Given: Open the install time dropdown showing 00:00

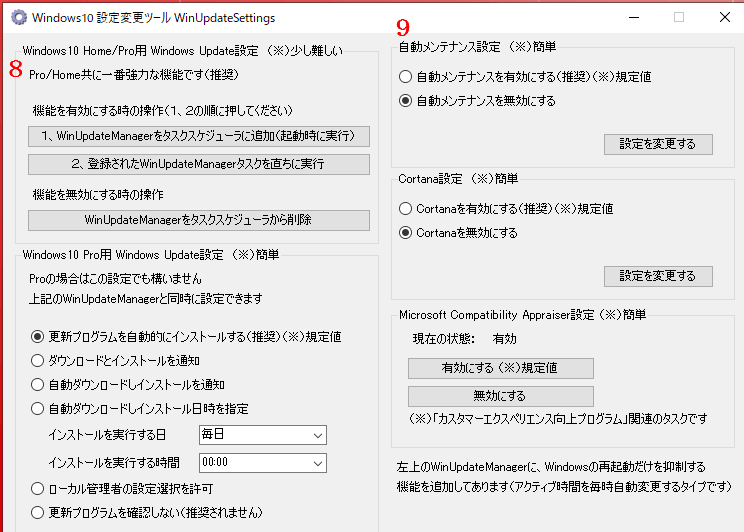Looking at the screenshot, I should click(263, 463).
